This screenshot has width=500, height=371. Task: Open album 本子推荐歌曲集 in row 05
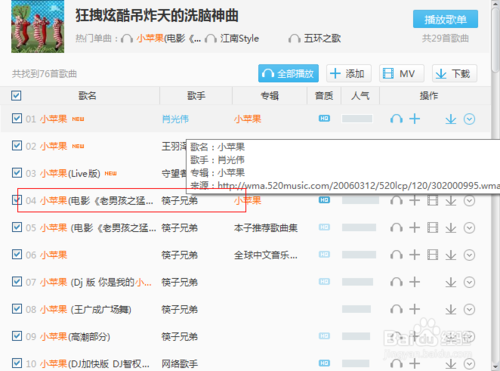coord(266,228)
